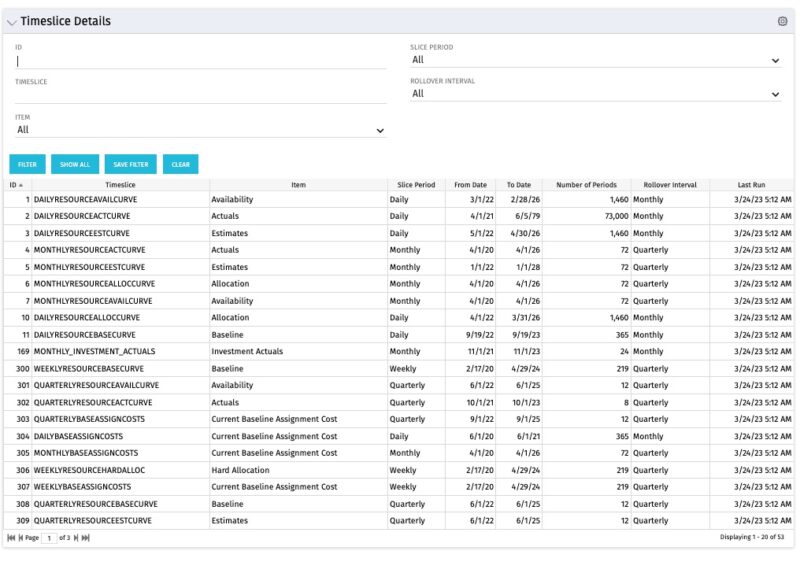Image resolution: width=800 pixels, height=584 pixels.
Task: Select DAILYRESOURCEALLOCCURVE timeslice row
Action: [x=398, y=318]
